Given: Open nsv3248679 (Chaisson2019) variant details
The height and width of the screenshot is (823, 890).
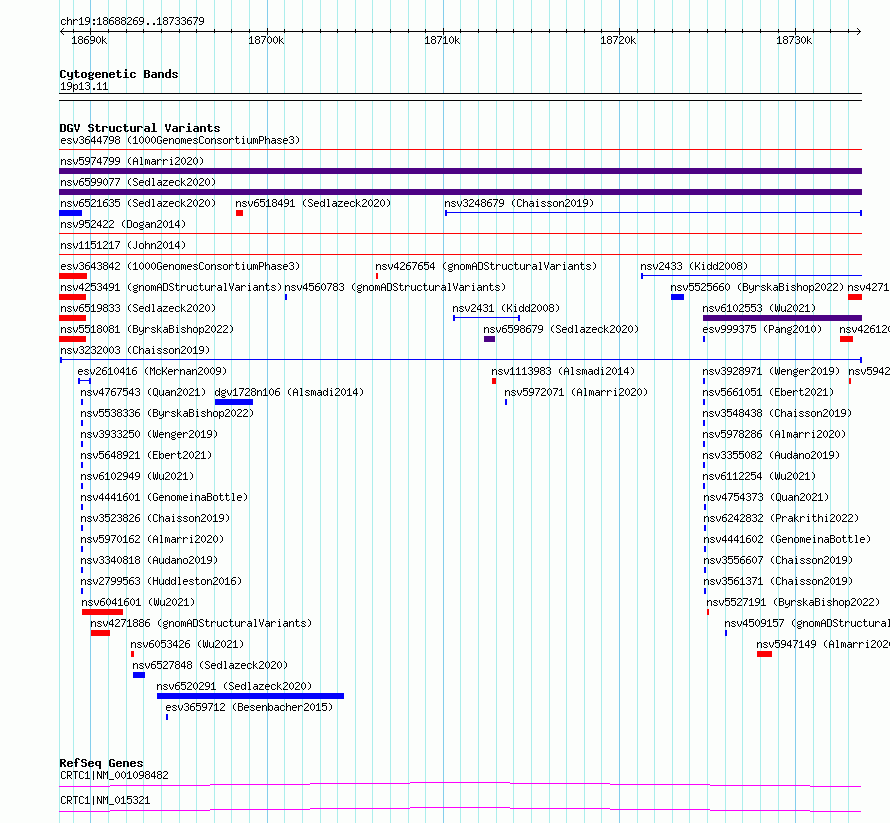Looking at the screenshot, I should tap(519, 203).
